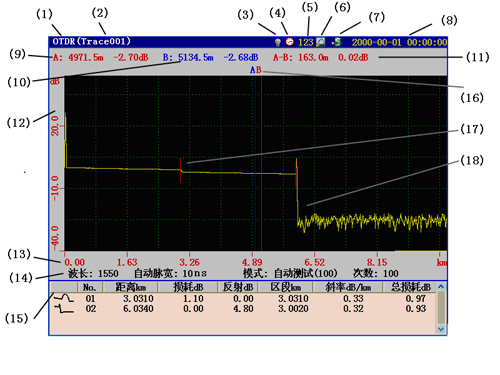Image resolution: width=500 pixels, height=375 pixels.
Task: Click the OTDR(Trace001) title text
Action: click(x=92, y=41)
